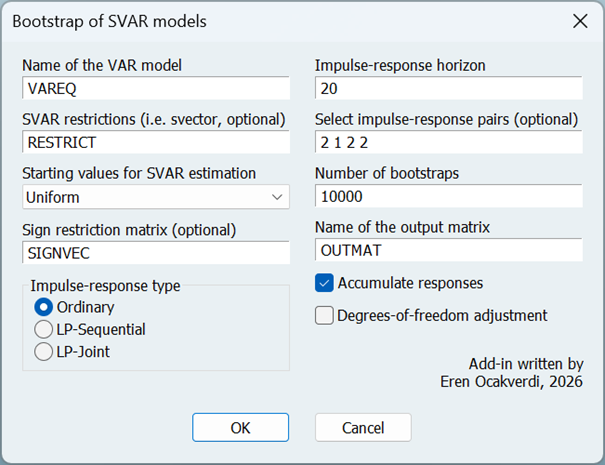Click the Number of bootstraps field

447,197
